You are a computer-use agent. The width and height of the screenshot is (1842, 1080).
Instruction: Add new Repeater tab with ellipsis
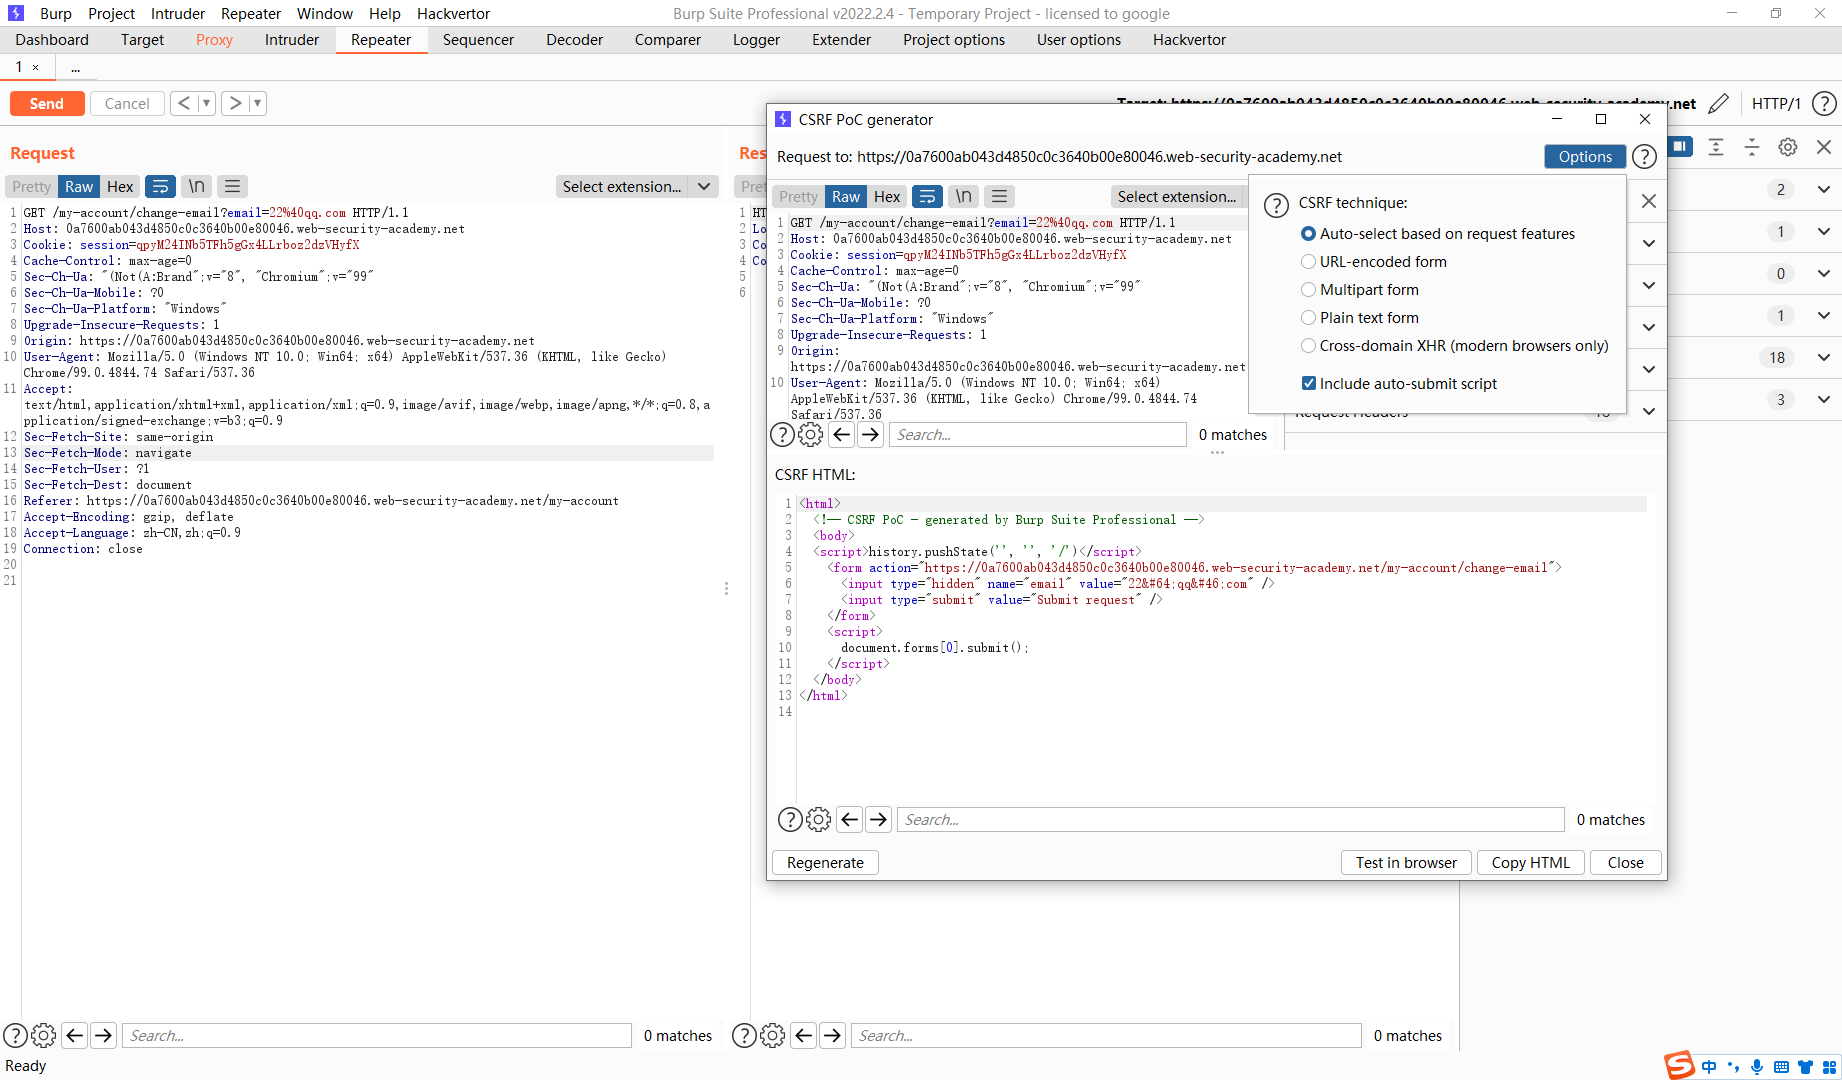tap(75, 67)
